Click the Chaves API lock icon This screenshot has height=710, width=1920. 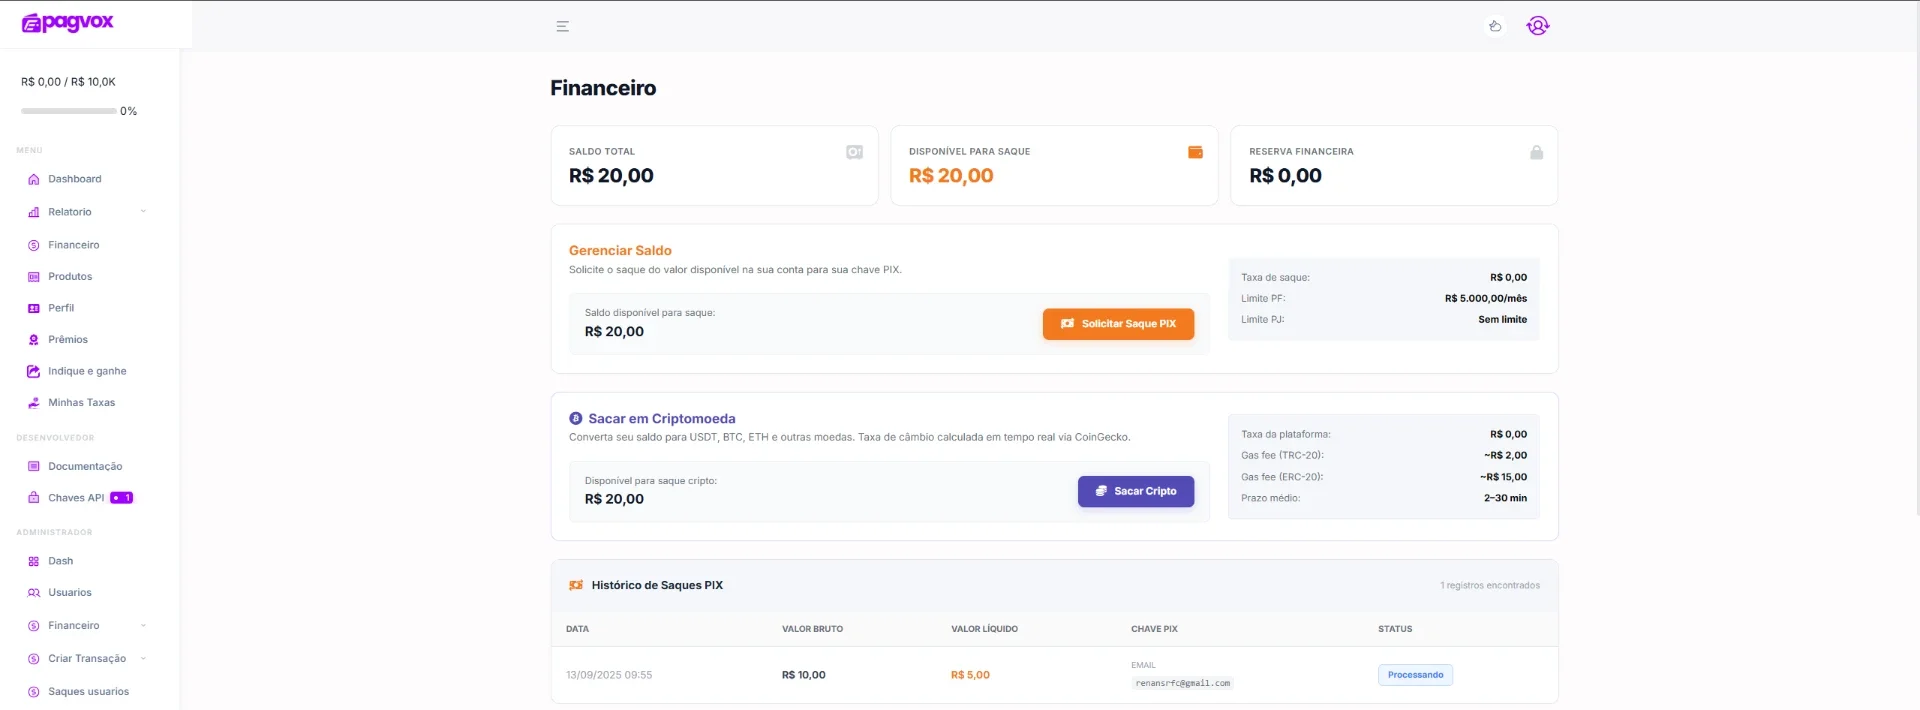(34, 498)
